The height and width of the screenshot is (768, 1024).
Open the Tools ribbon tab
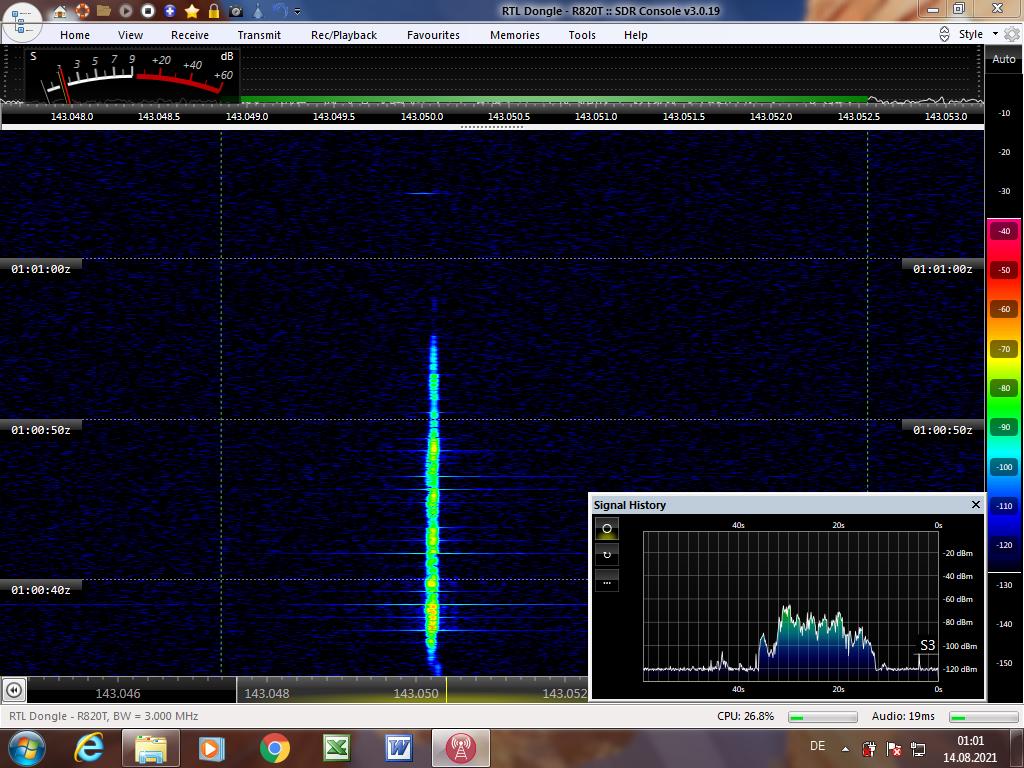(582, 35)
